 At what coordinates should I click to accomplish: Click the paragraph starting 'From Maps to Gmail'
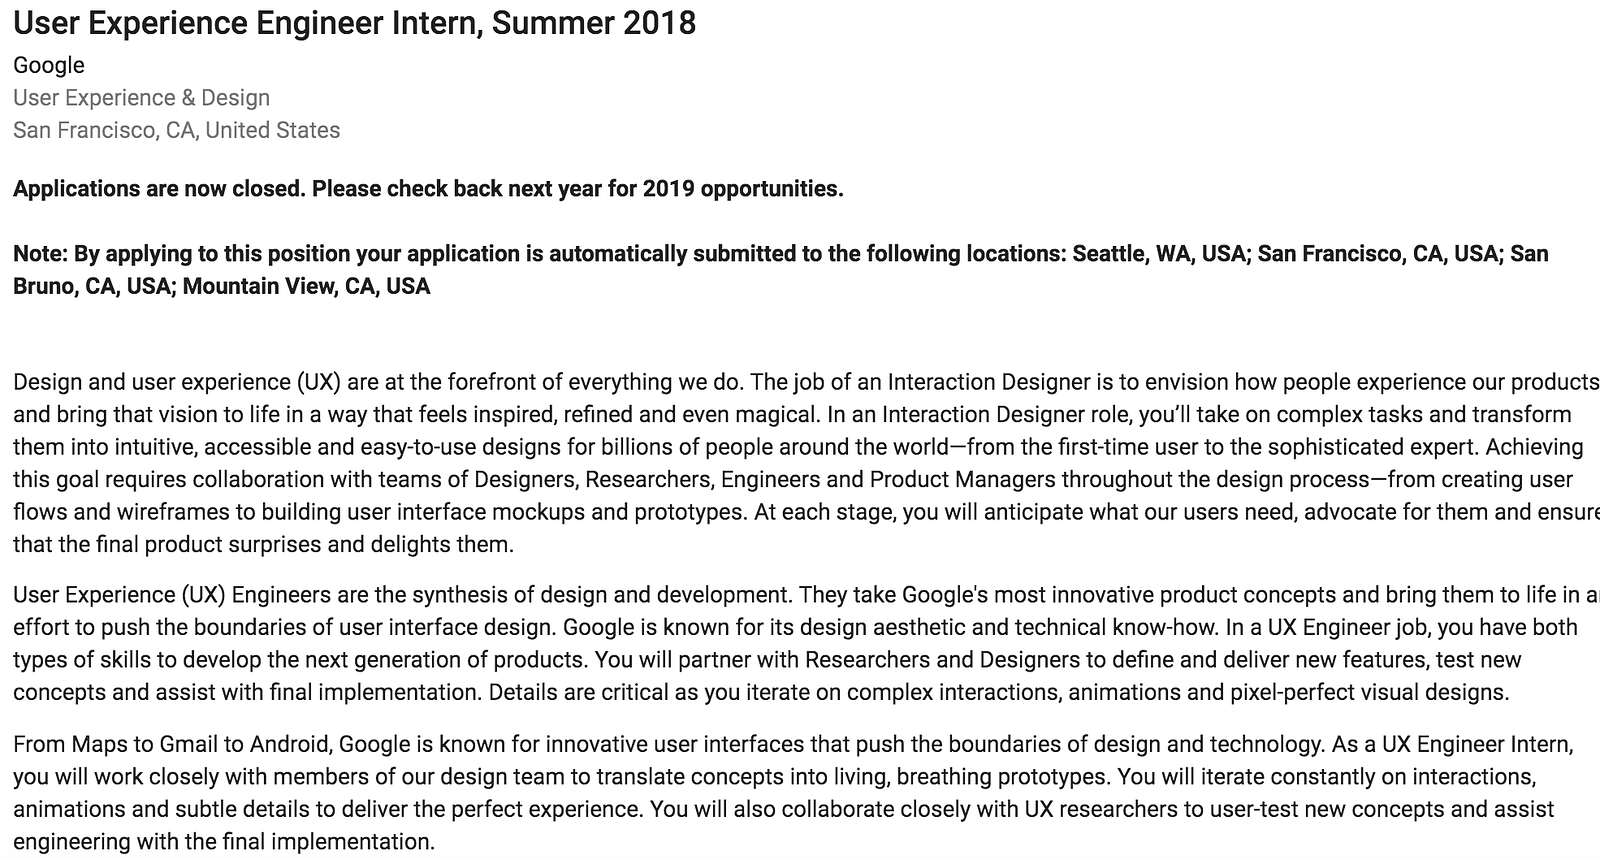(x=793, y=793)
